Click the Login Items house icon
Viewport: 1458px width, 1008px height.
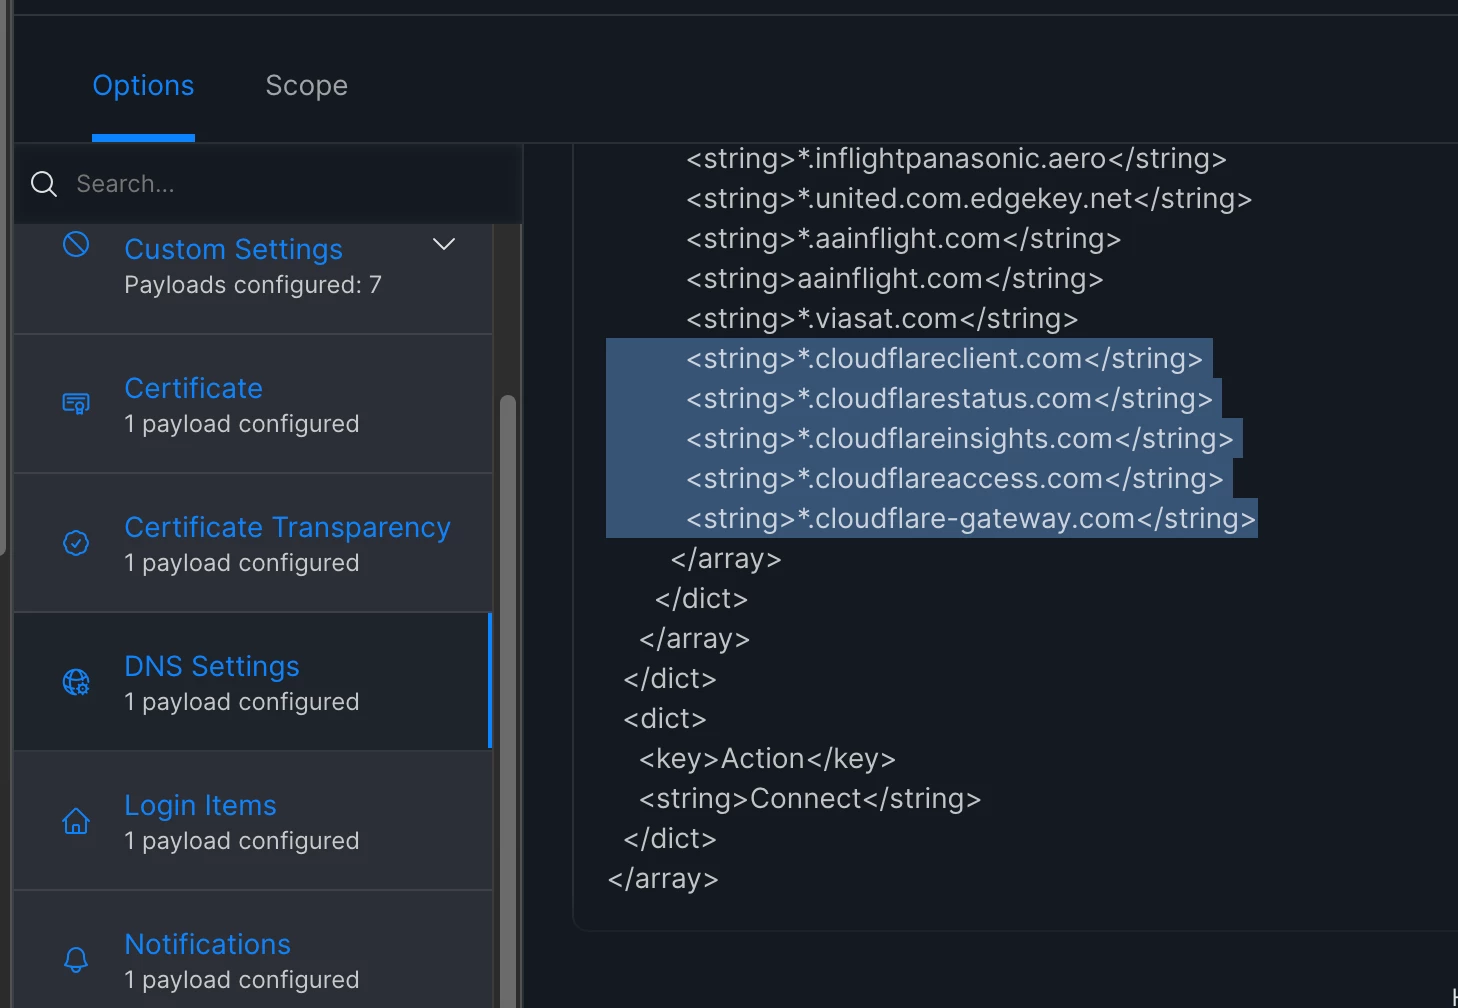(x=76, y=821)
